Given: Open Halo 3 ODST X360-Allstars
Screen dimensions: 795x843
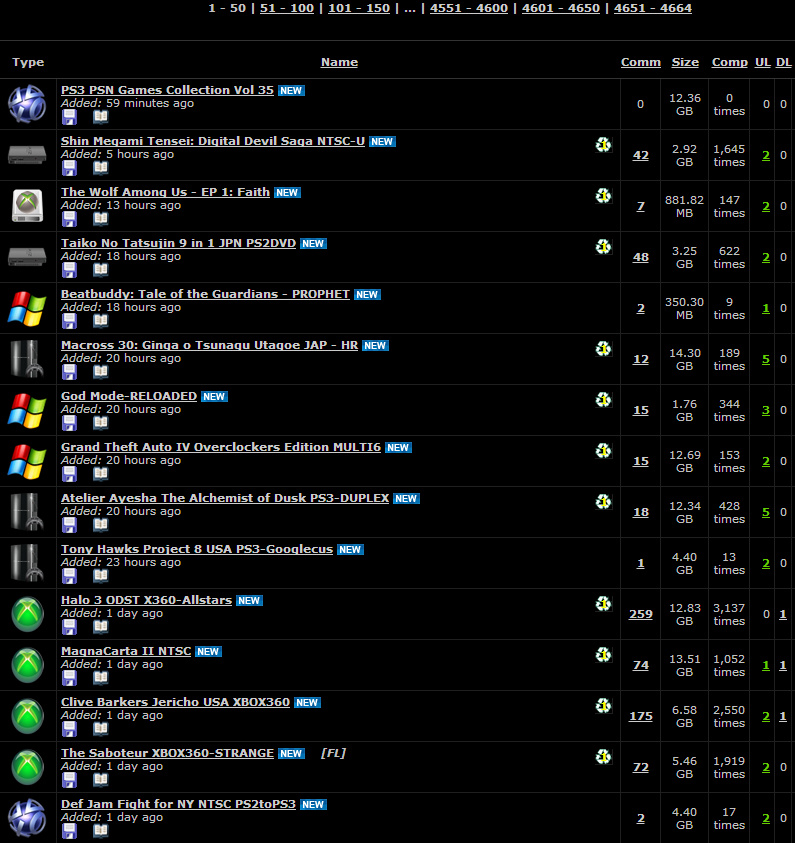Looking at the screenshot, I should pos(146,600).
